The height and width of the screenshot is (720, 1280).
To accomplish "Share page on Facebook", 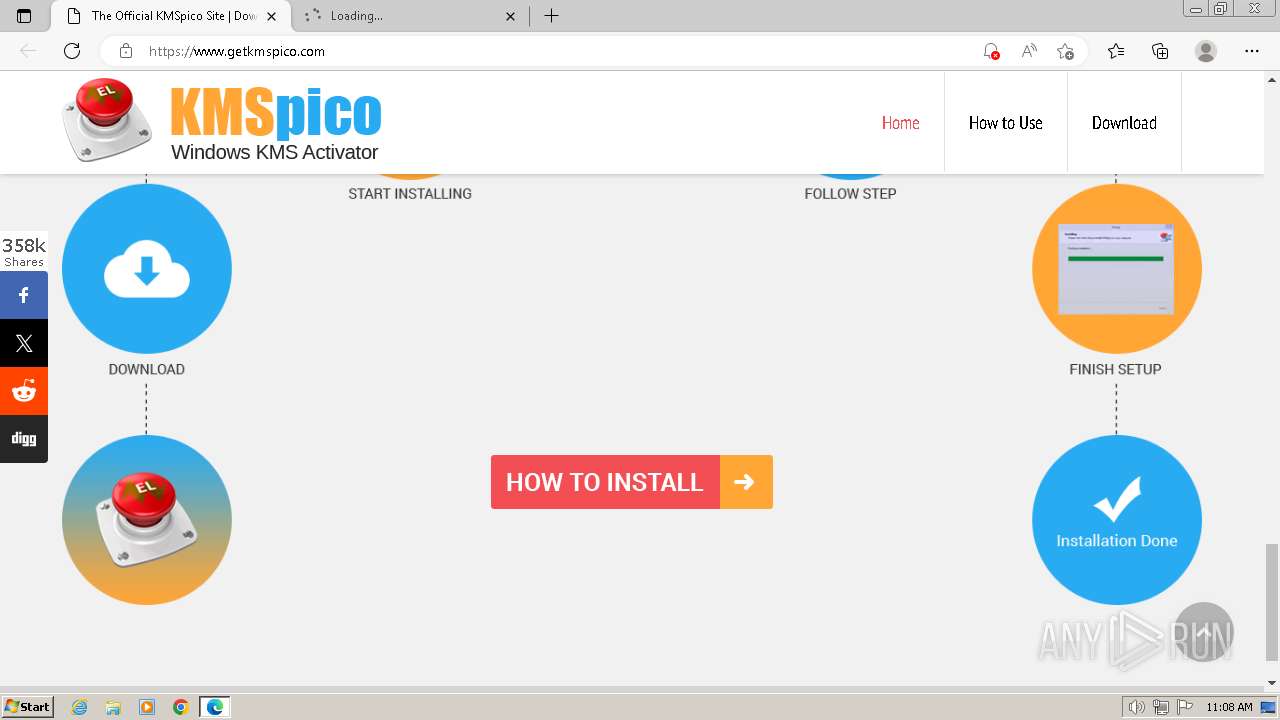I will coord(24,295).
